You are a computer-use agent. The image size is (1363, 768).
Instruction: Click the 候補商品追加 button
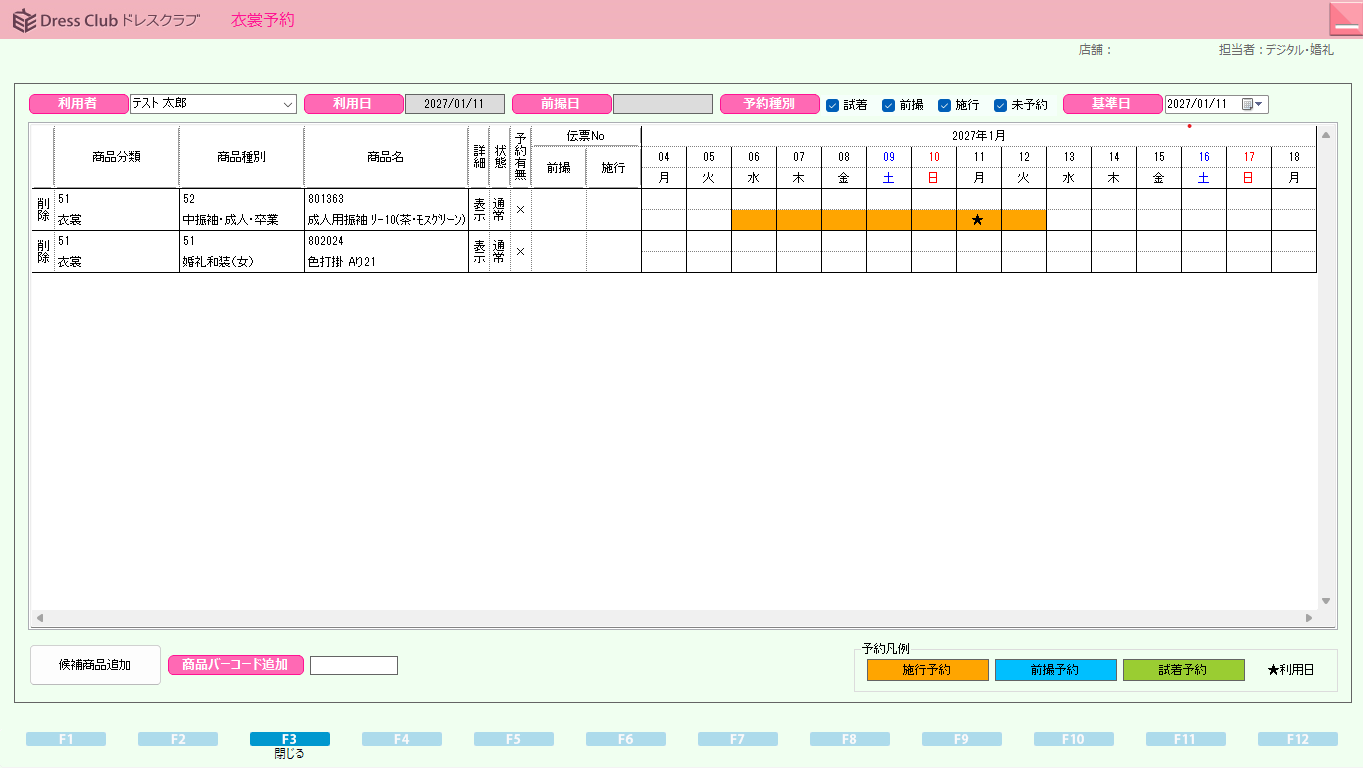95,665
